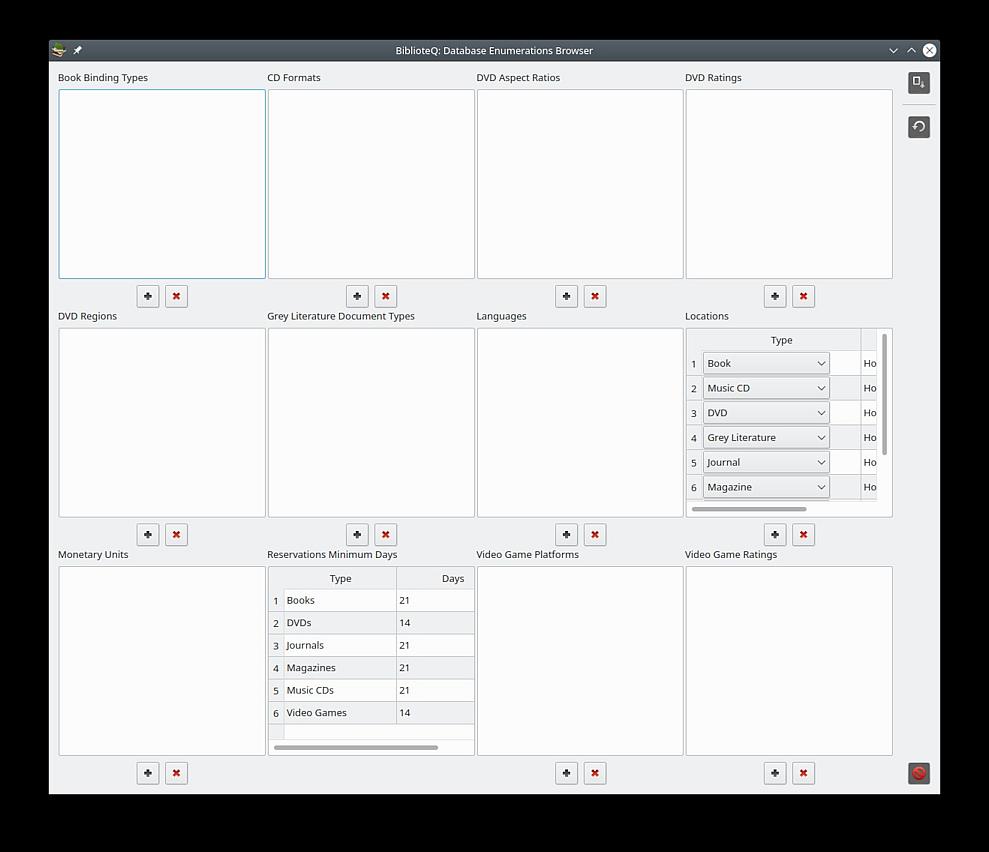Click the Days value for Journals
The width and height of the screenshot is (989, 852).
pyautogui.click(x=435, y=645)
